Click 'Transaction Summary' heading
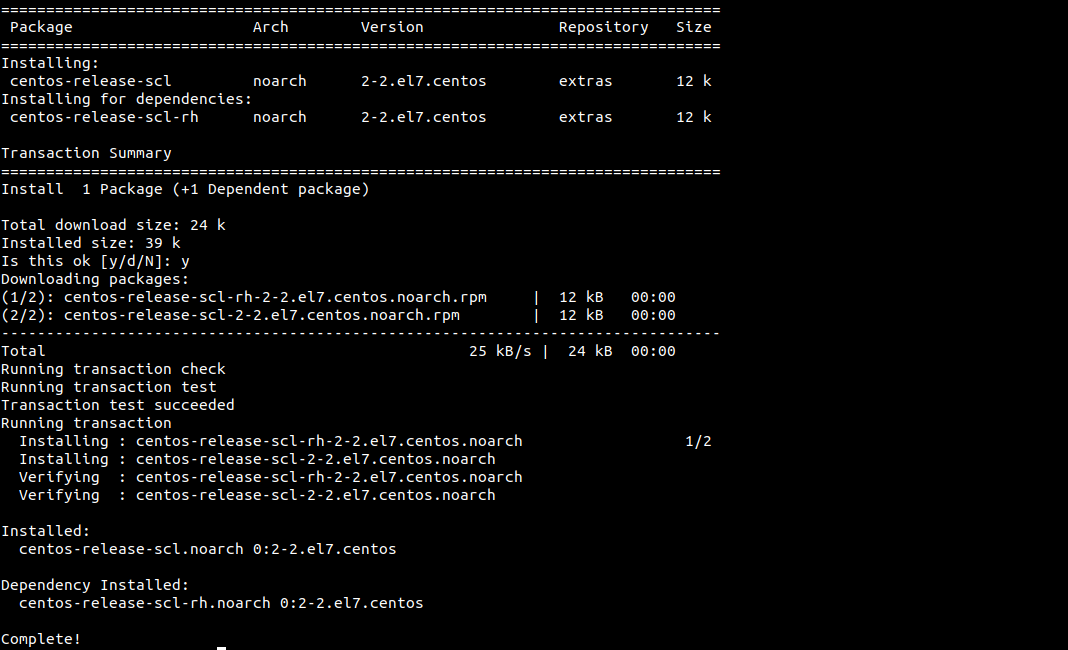The height and width of the screenshot is (650, 1068). tap(87, 153)
